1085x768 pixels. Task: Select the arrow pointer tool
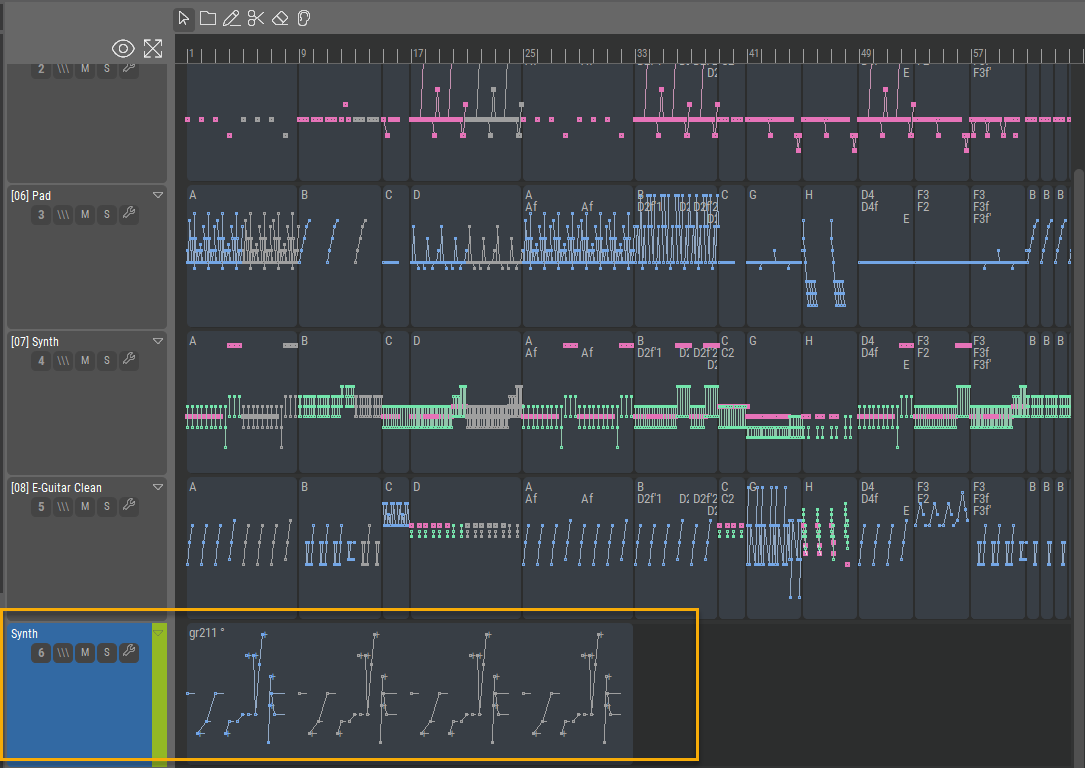[x=184, y=18]
